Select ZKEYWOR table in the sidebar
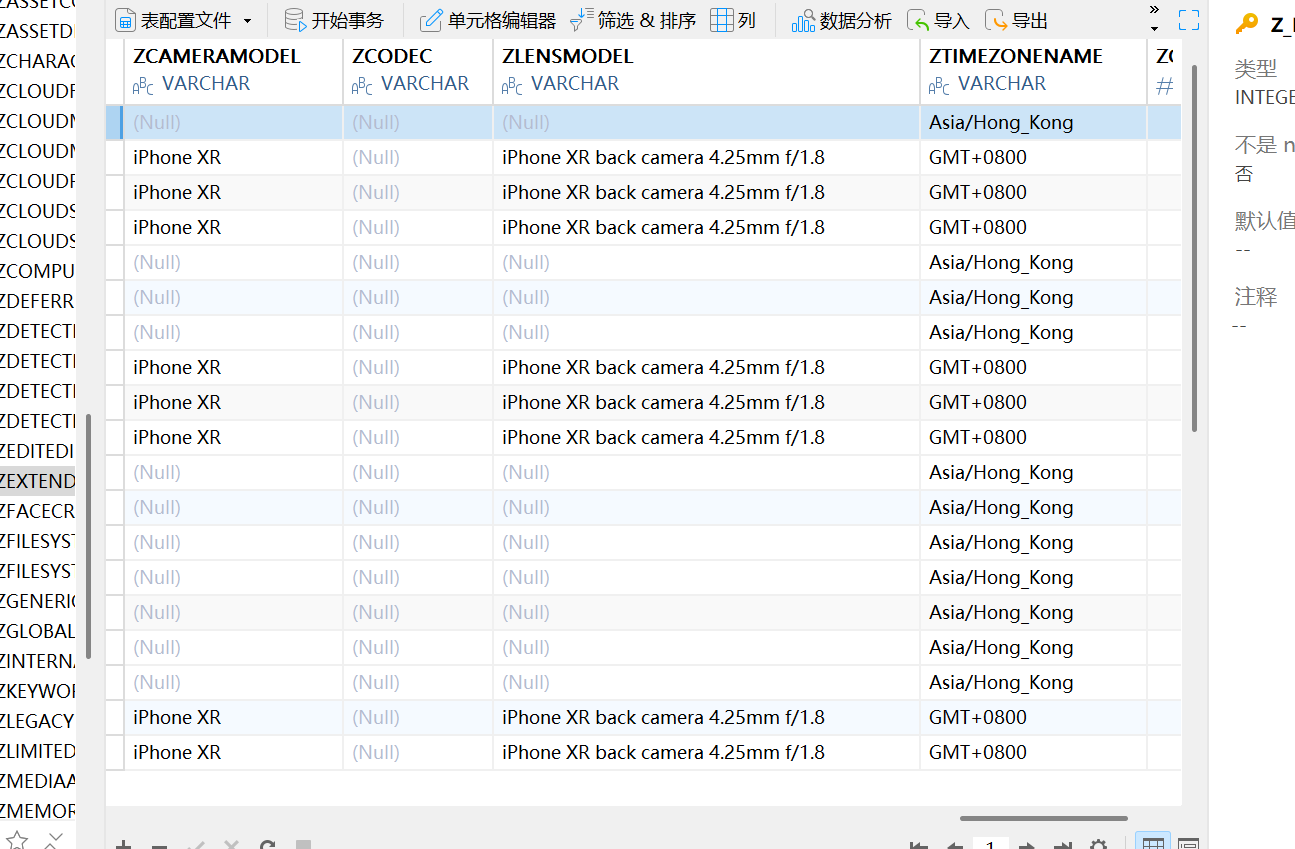This screenshot has width=1295, height=849. tap(37, 691)
